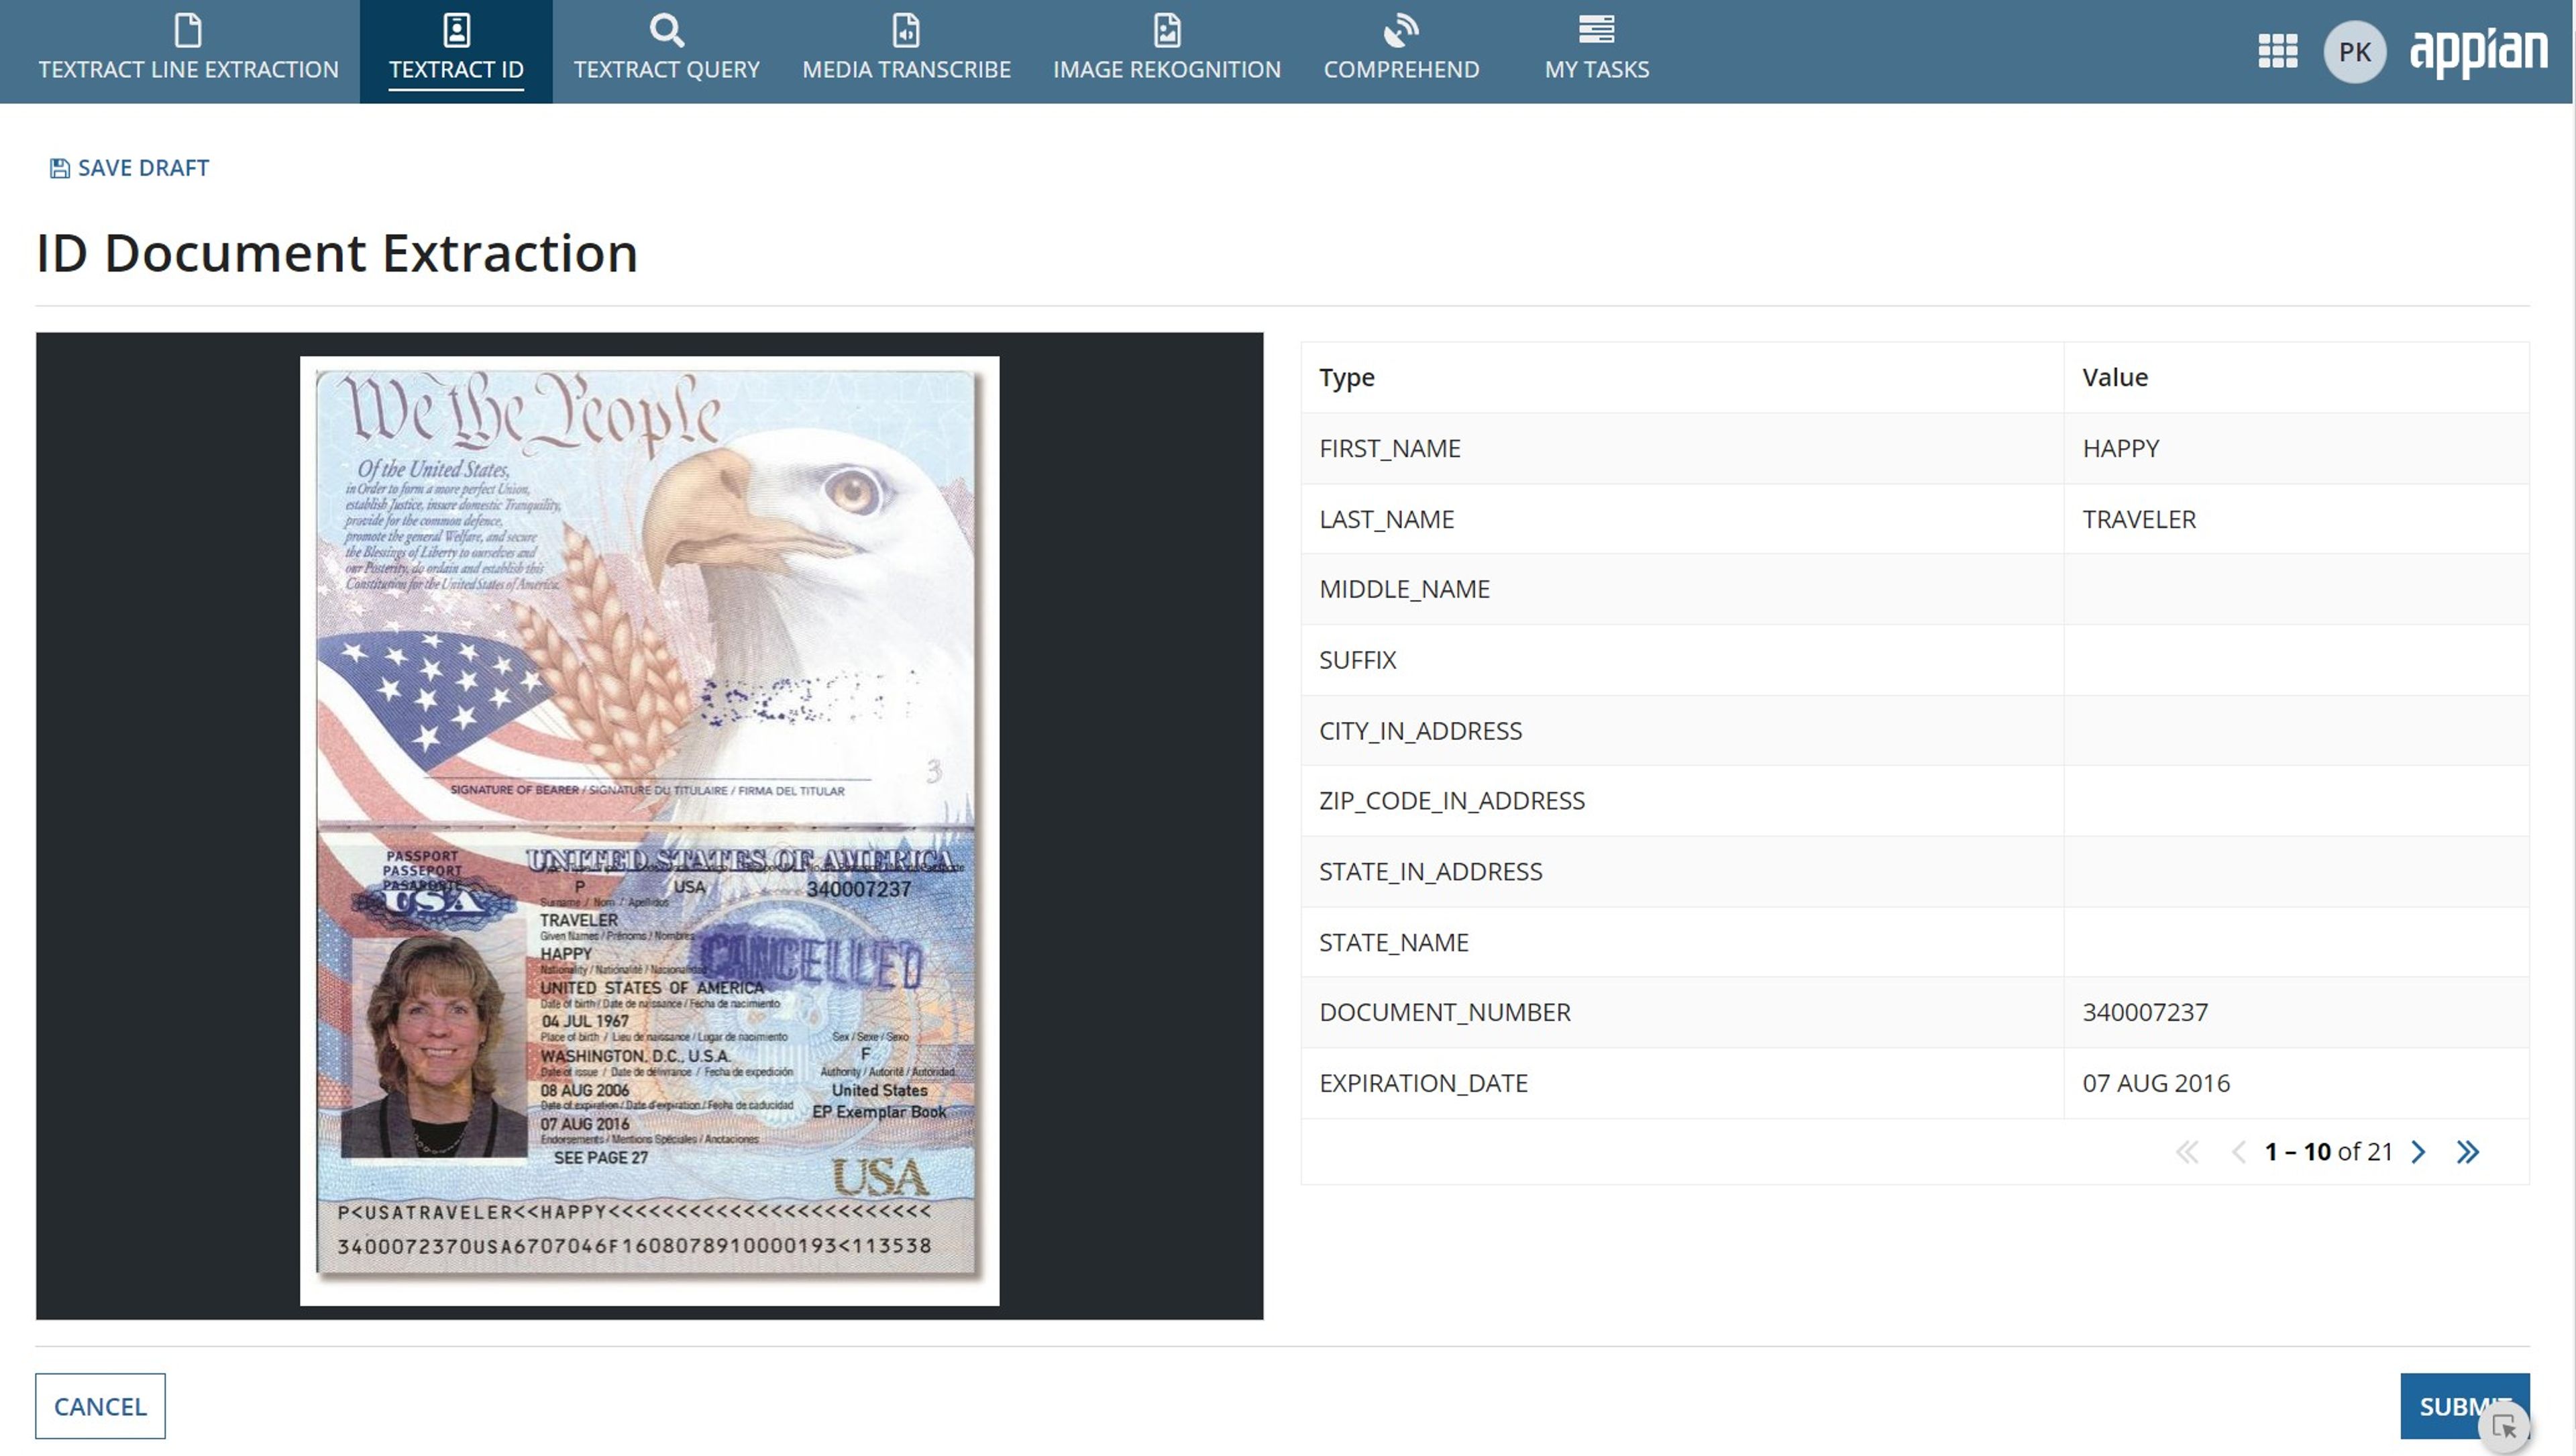Open Media Transcribe tab
2576x1456 pixels.
(906, 51)
